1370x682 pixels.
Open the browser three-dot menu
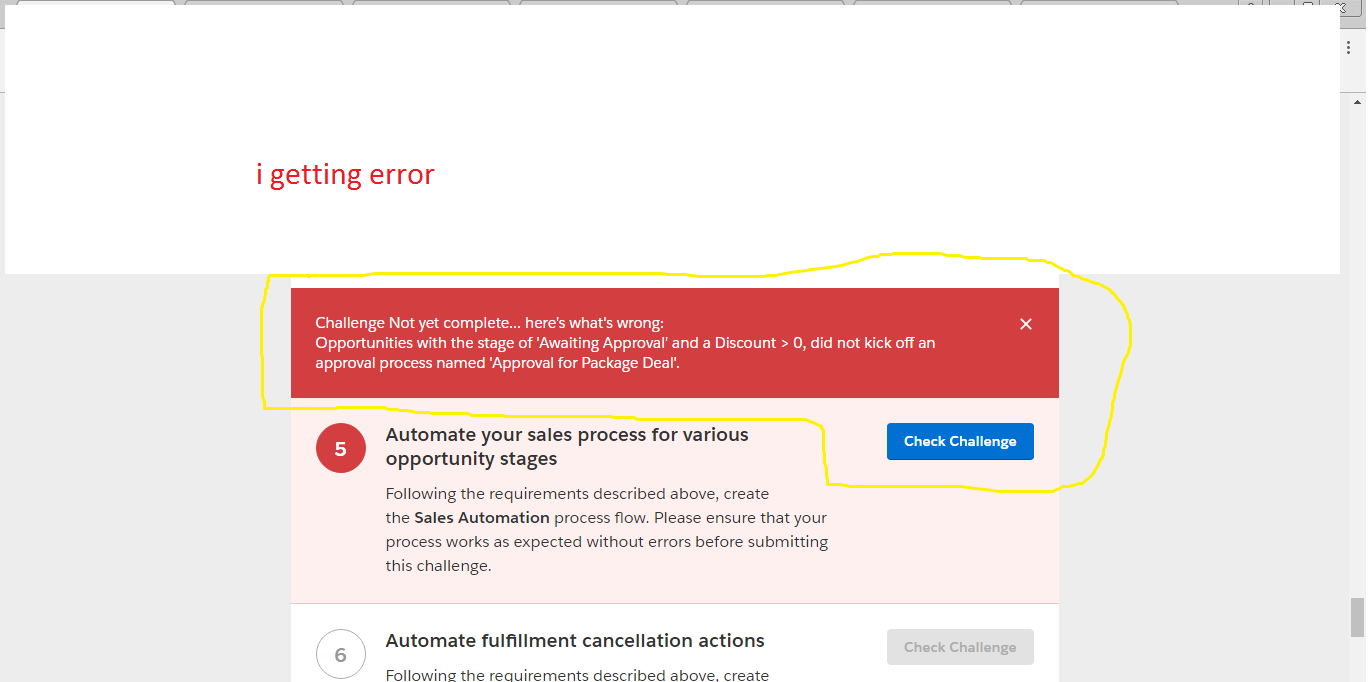1349,48
